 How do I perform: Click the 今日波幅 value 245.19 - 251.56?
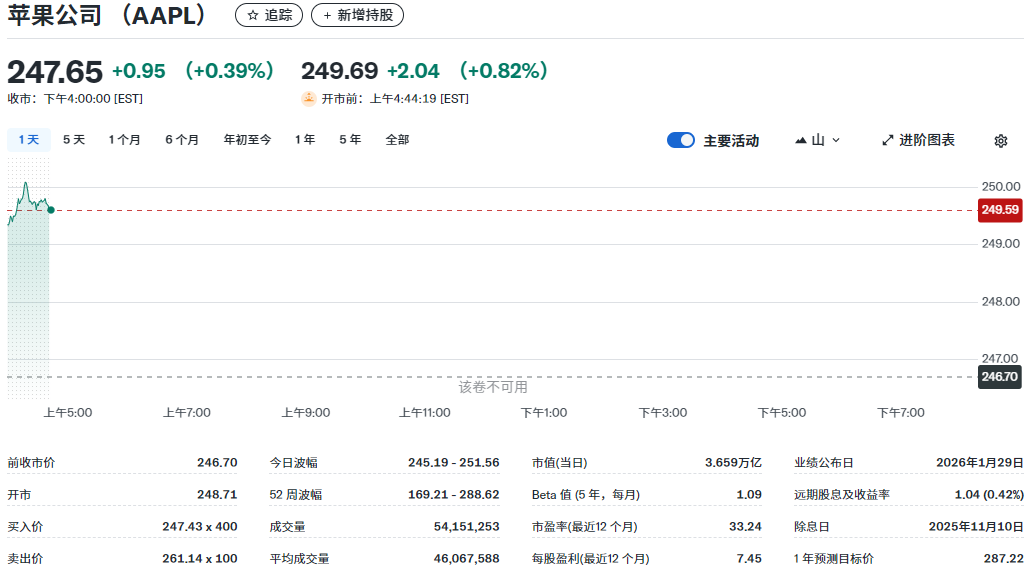[x=453, y=463]
